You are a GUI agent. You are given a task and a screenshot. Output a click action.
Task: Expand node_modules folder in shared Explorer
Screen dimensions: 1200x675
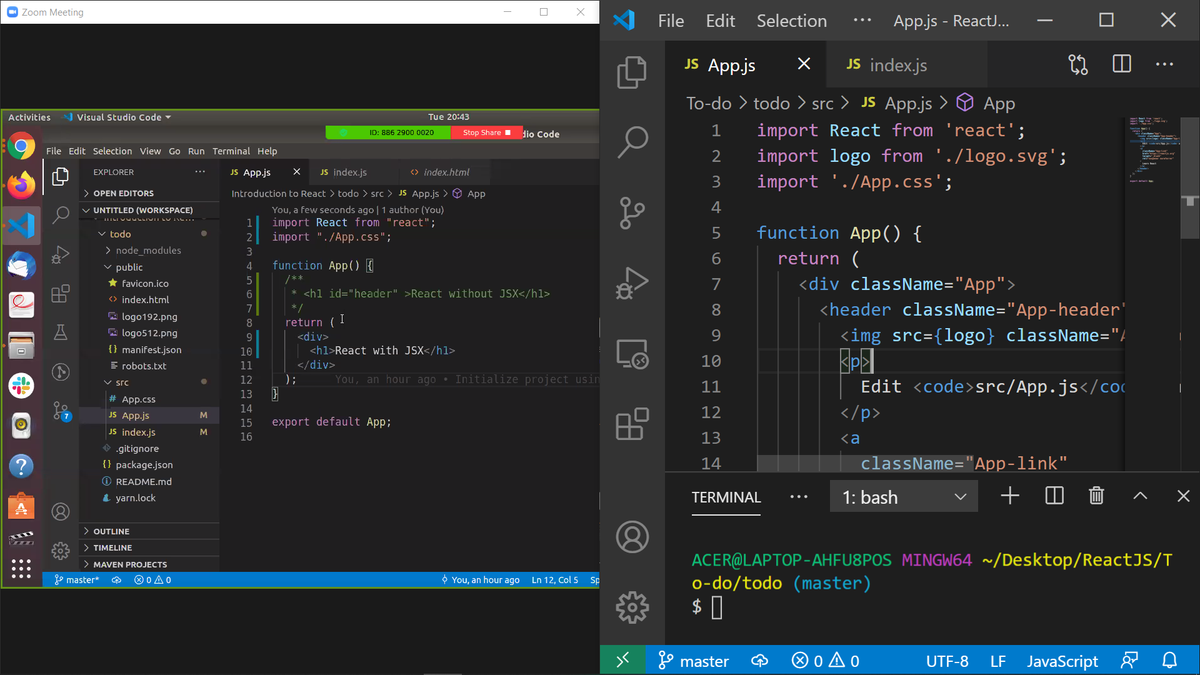tap(148, 250)
